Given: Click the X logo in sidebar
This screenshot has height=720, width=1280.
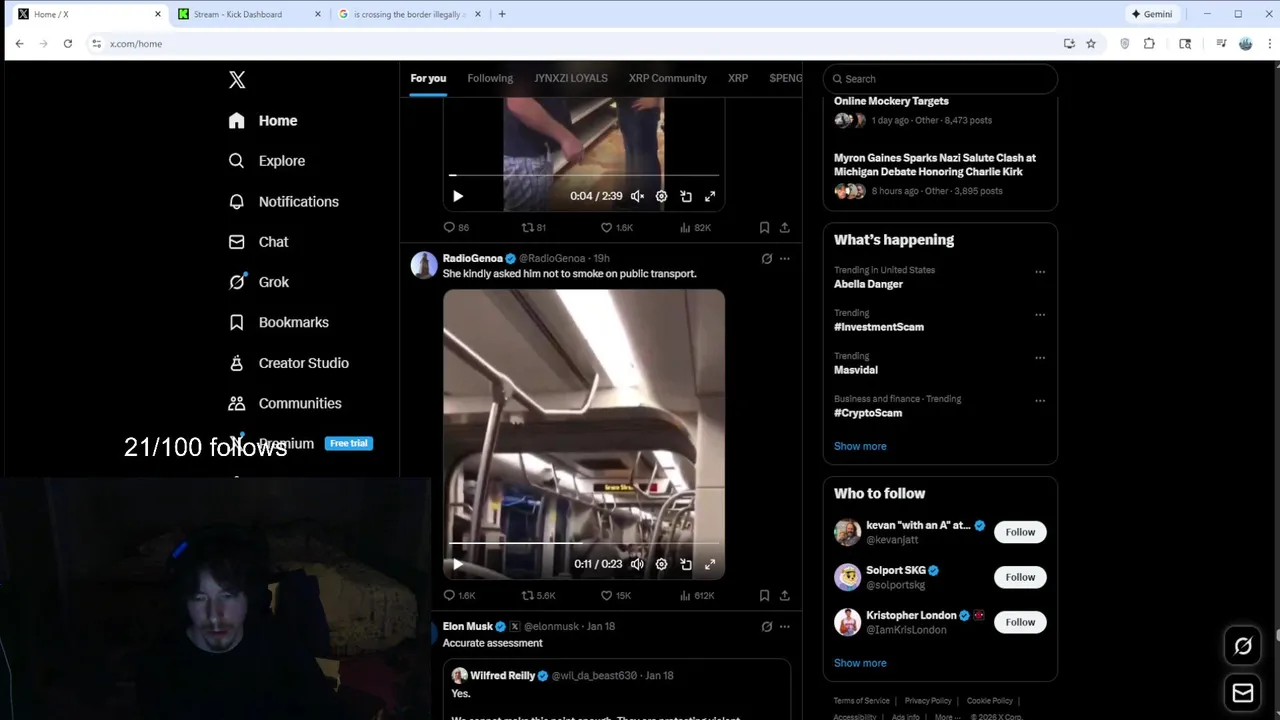Looking at the screenshot, I should (x=237, y=80).
